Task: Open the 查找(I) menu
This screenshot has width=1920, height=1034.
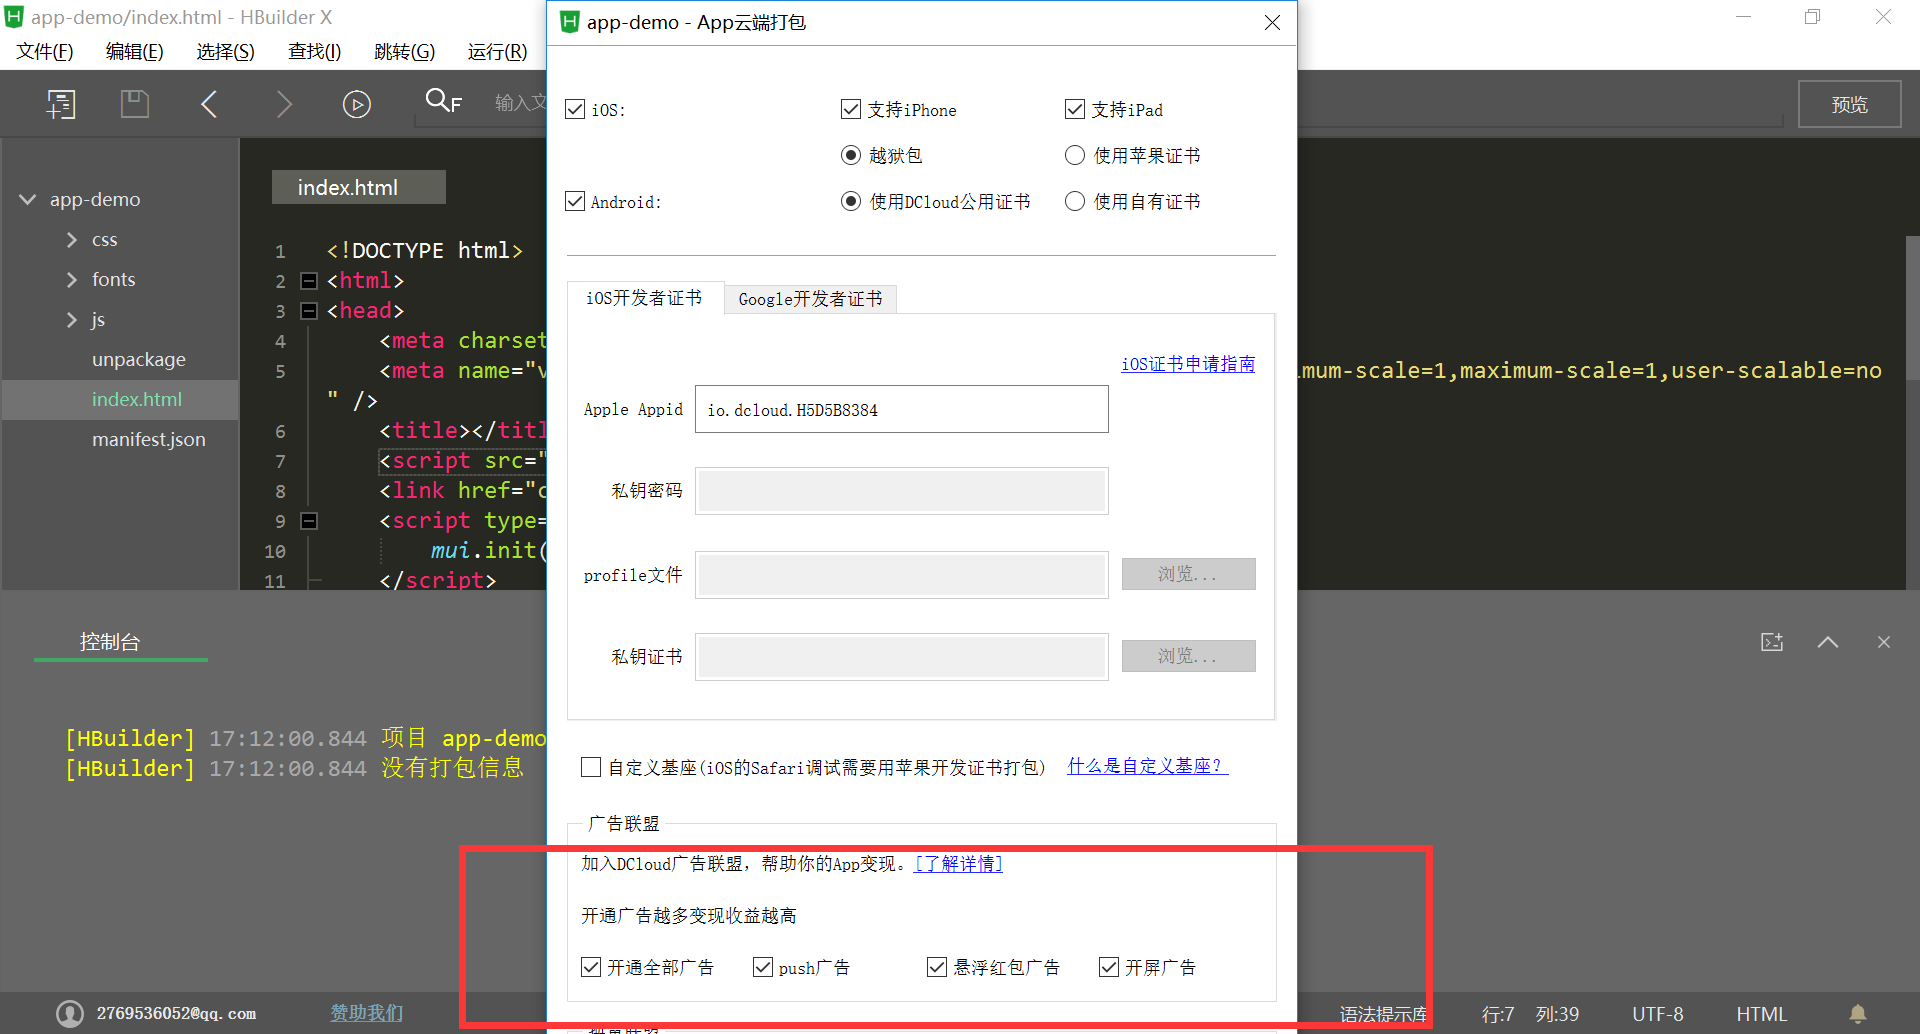Action: 315,52
